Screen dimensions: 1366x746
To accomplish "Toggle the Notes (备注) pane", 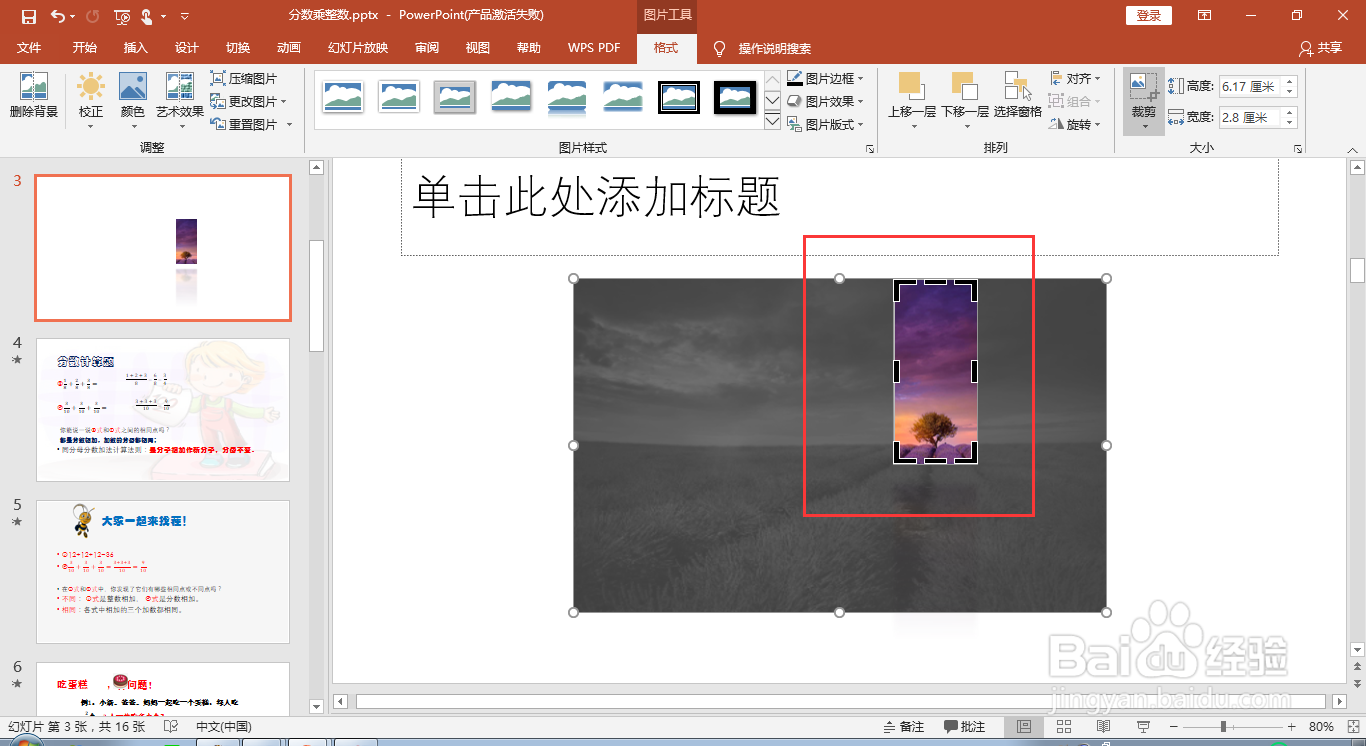I will tap(904, 727).
